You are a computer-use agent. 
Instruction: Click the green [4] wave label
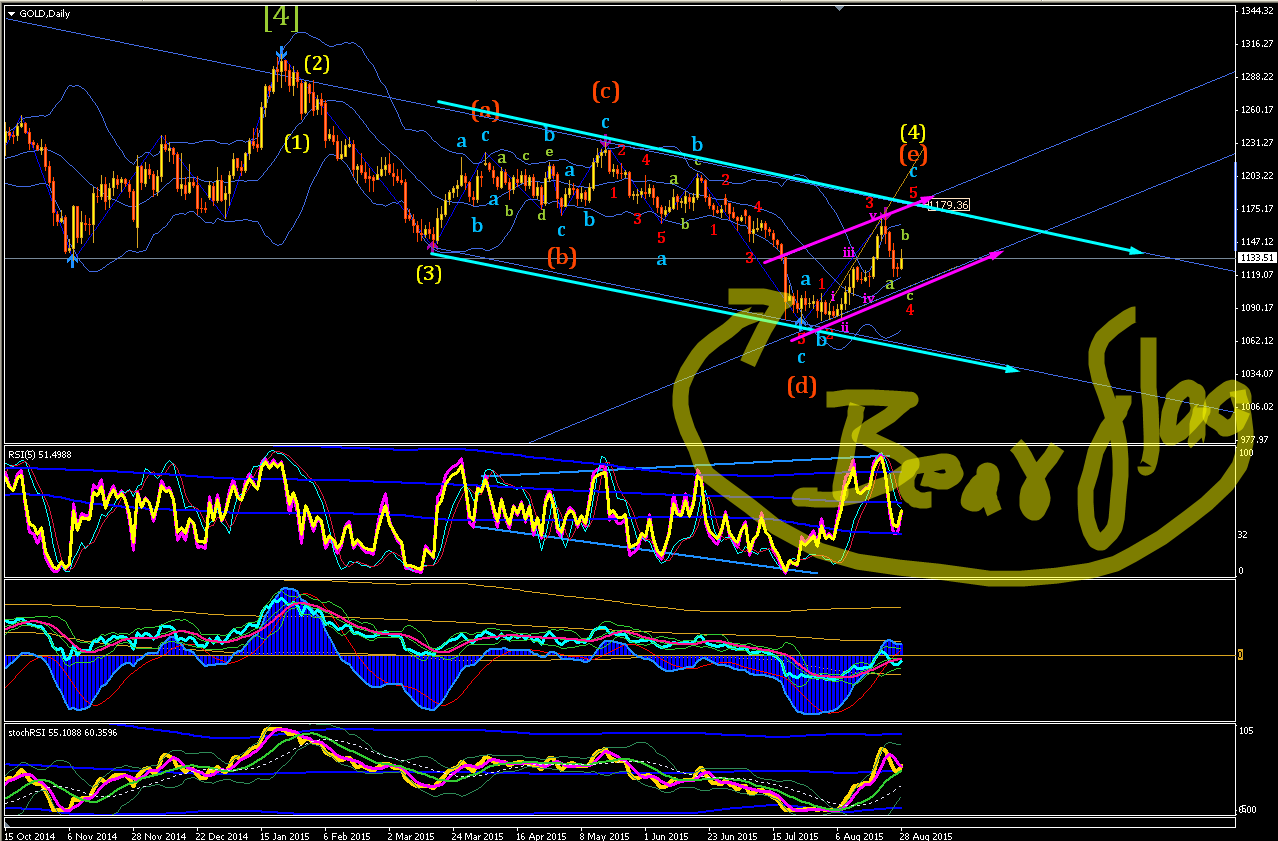[281, 17]
